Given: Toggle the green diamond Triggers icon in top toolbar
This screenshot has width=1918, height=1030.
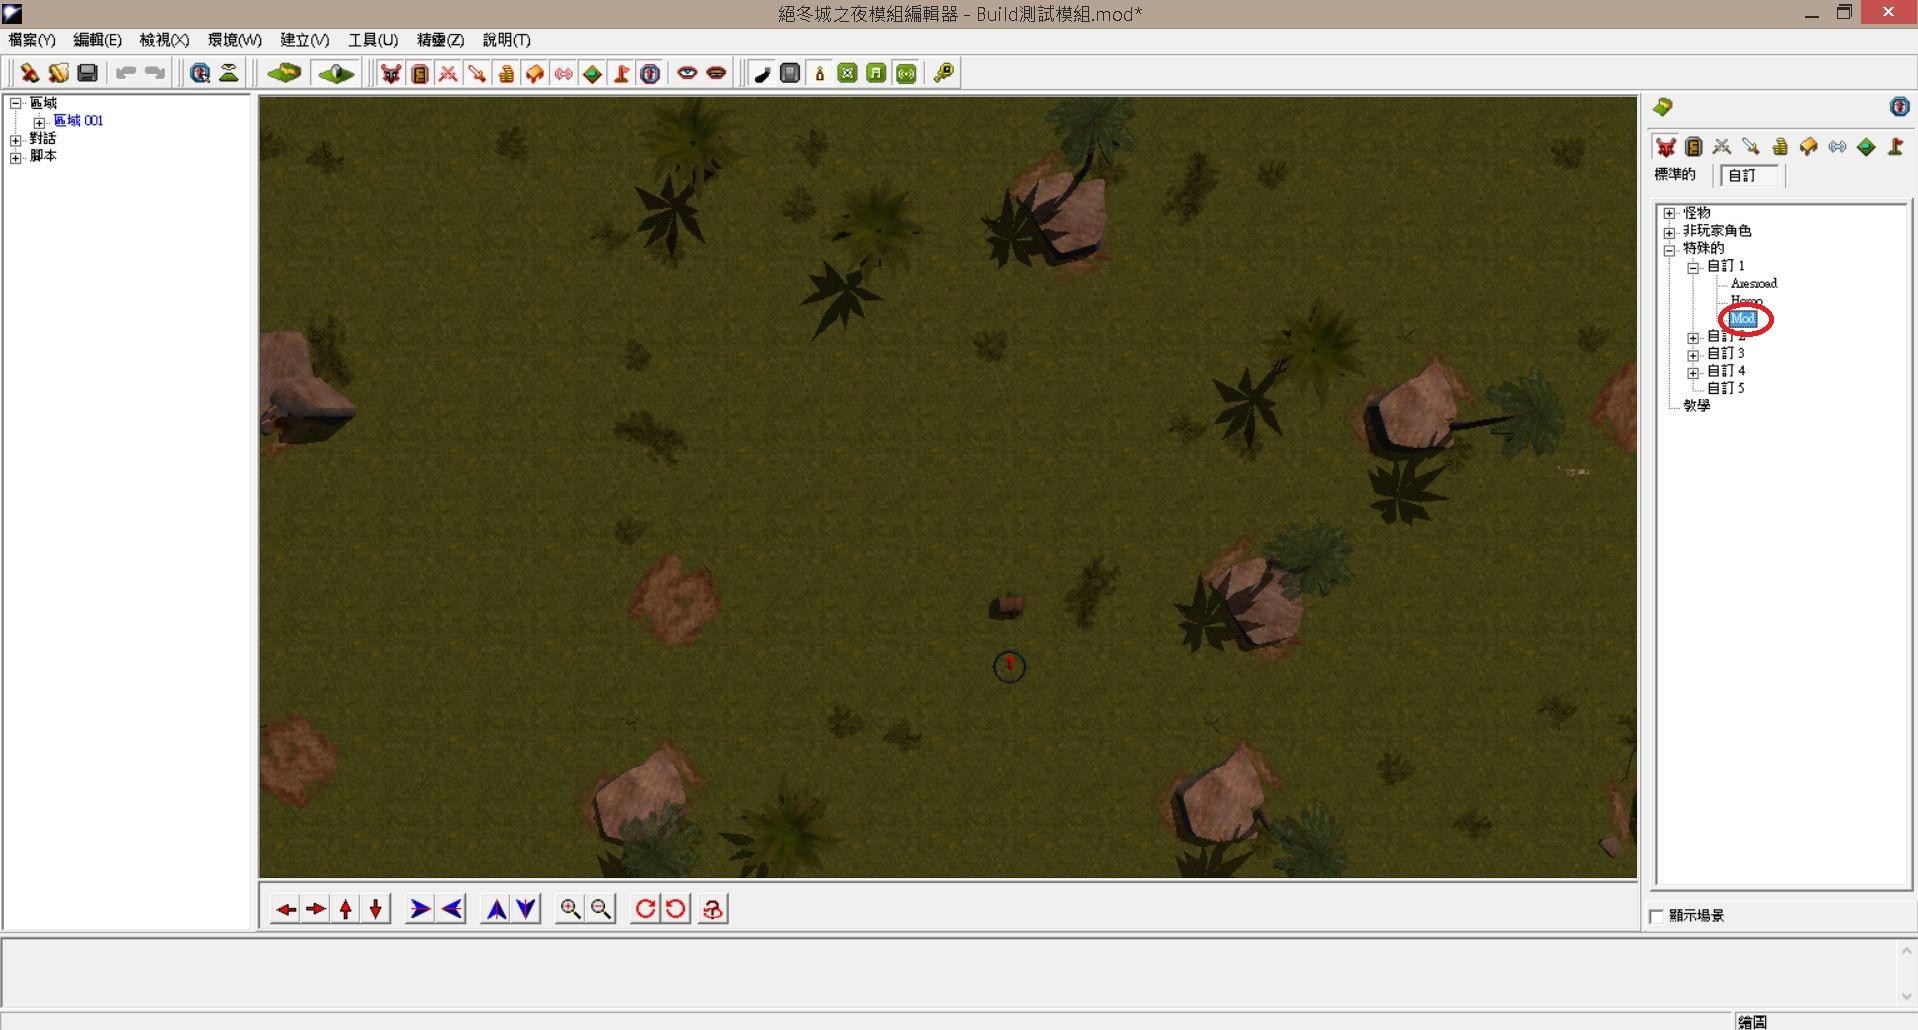Looking at the screenshot, I should tap(592, 73).
